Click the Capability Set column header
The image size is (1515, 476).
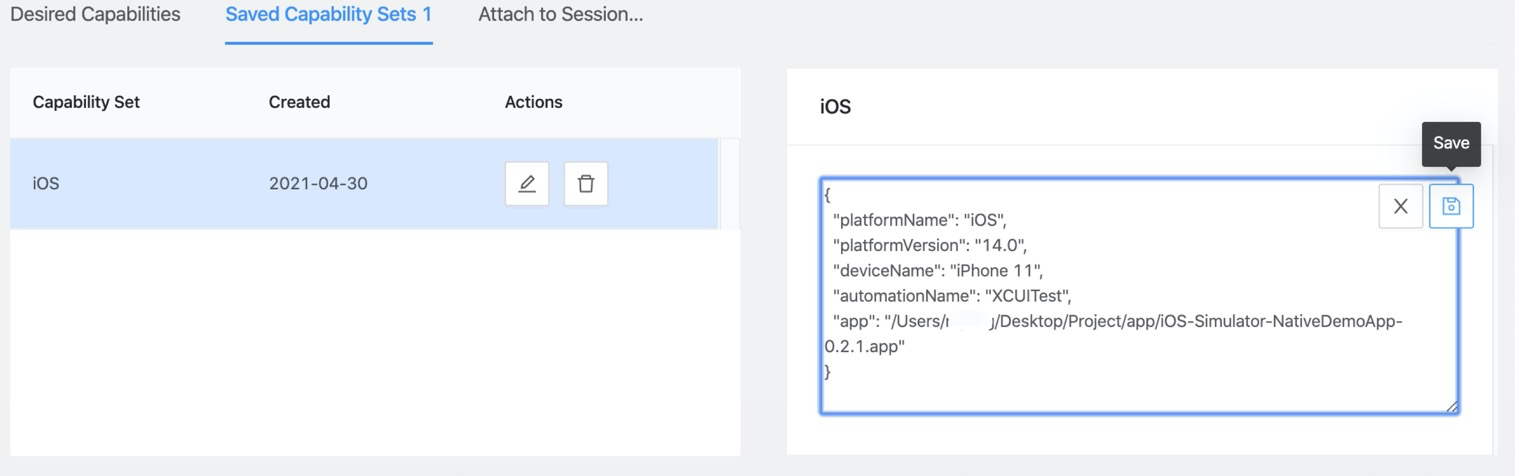(86, 102)
